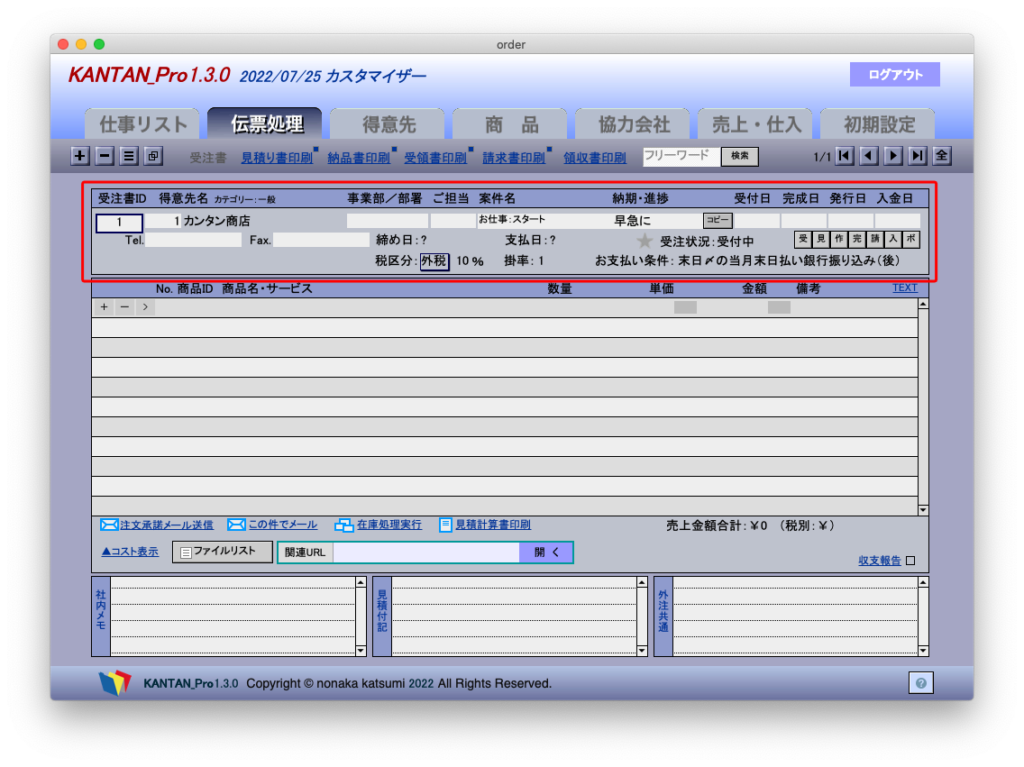Click the row right-chevron icon
1024x767 pixels.
(x=146, y=307)
